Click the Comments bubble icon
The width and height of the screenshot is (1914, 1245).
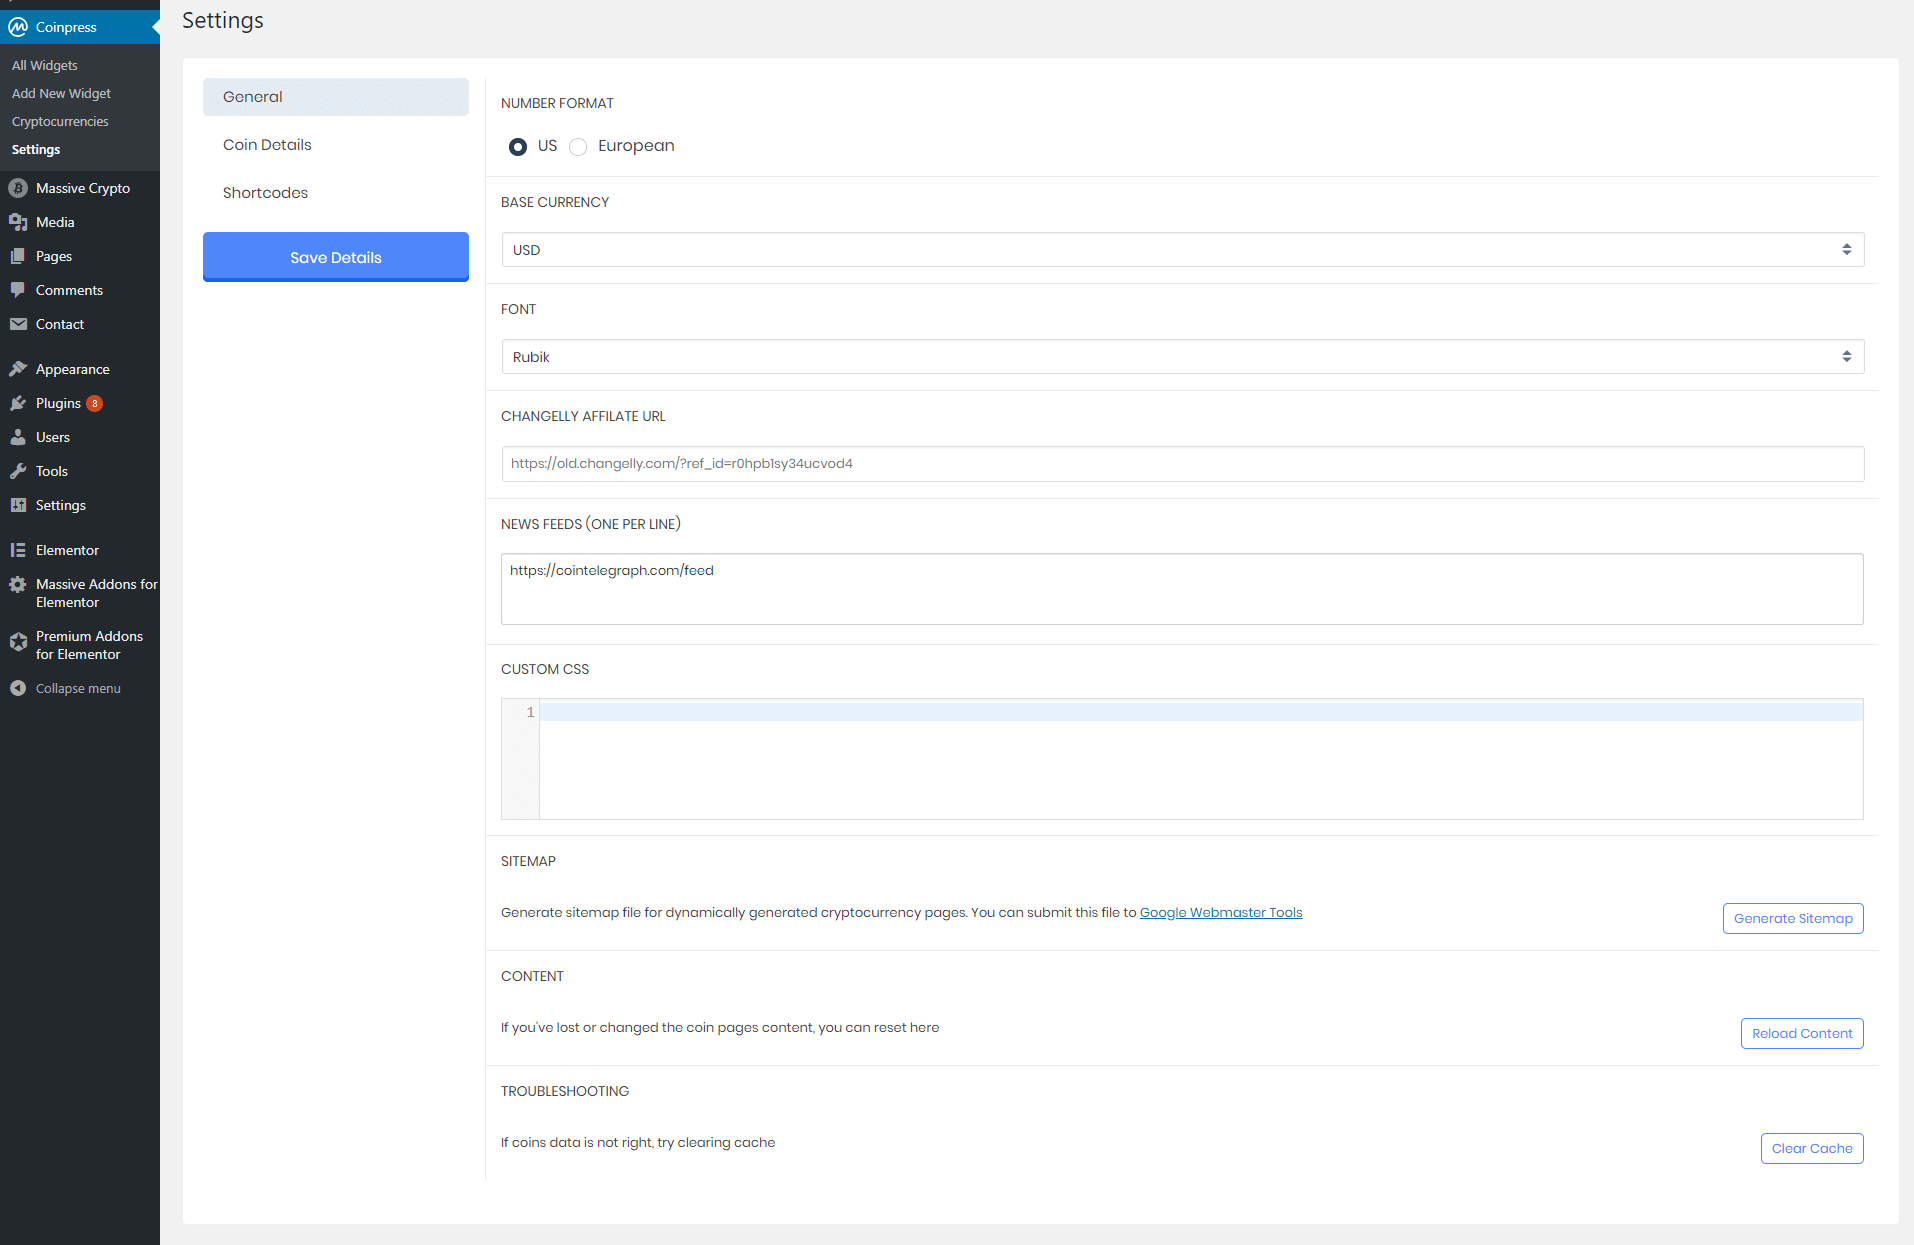tap(18, 290)
